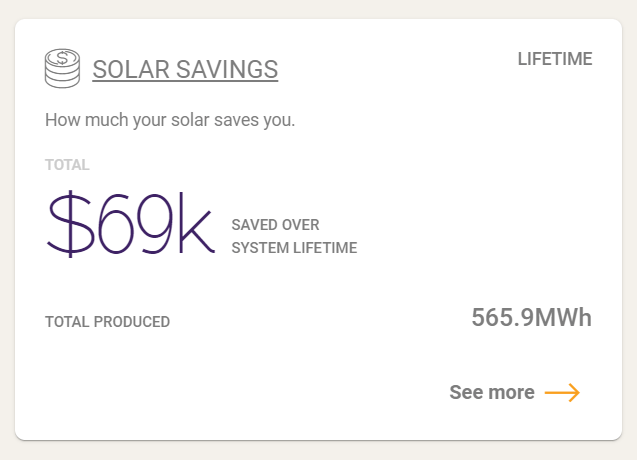Click the $69k total savings figure
The width and height of the screenshot is (637, 460).
130,225
